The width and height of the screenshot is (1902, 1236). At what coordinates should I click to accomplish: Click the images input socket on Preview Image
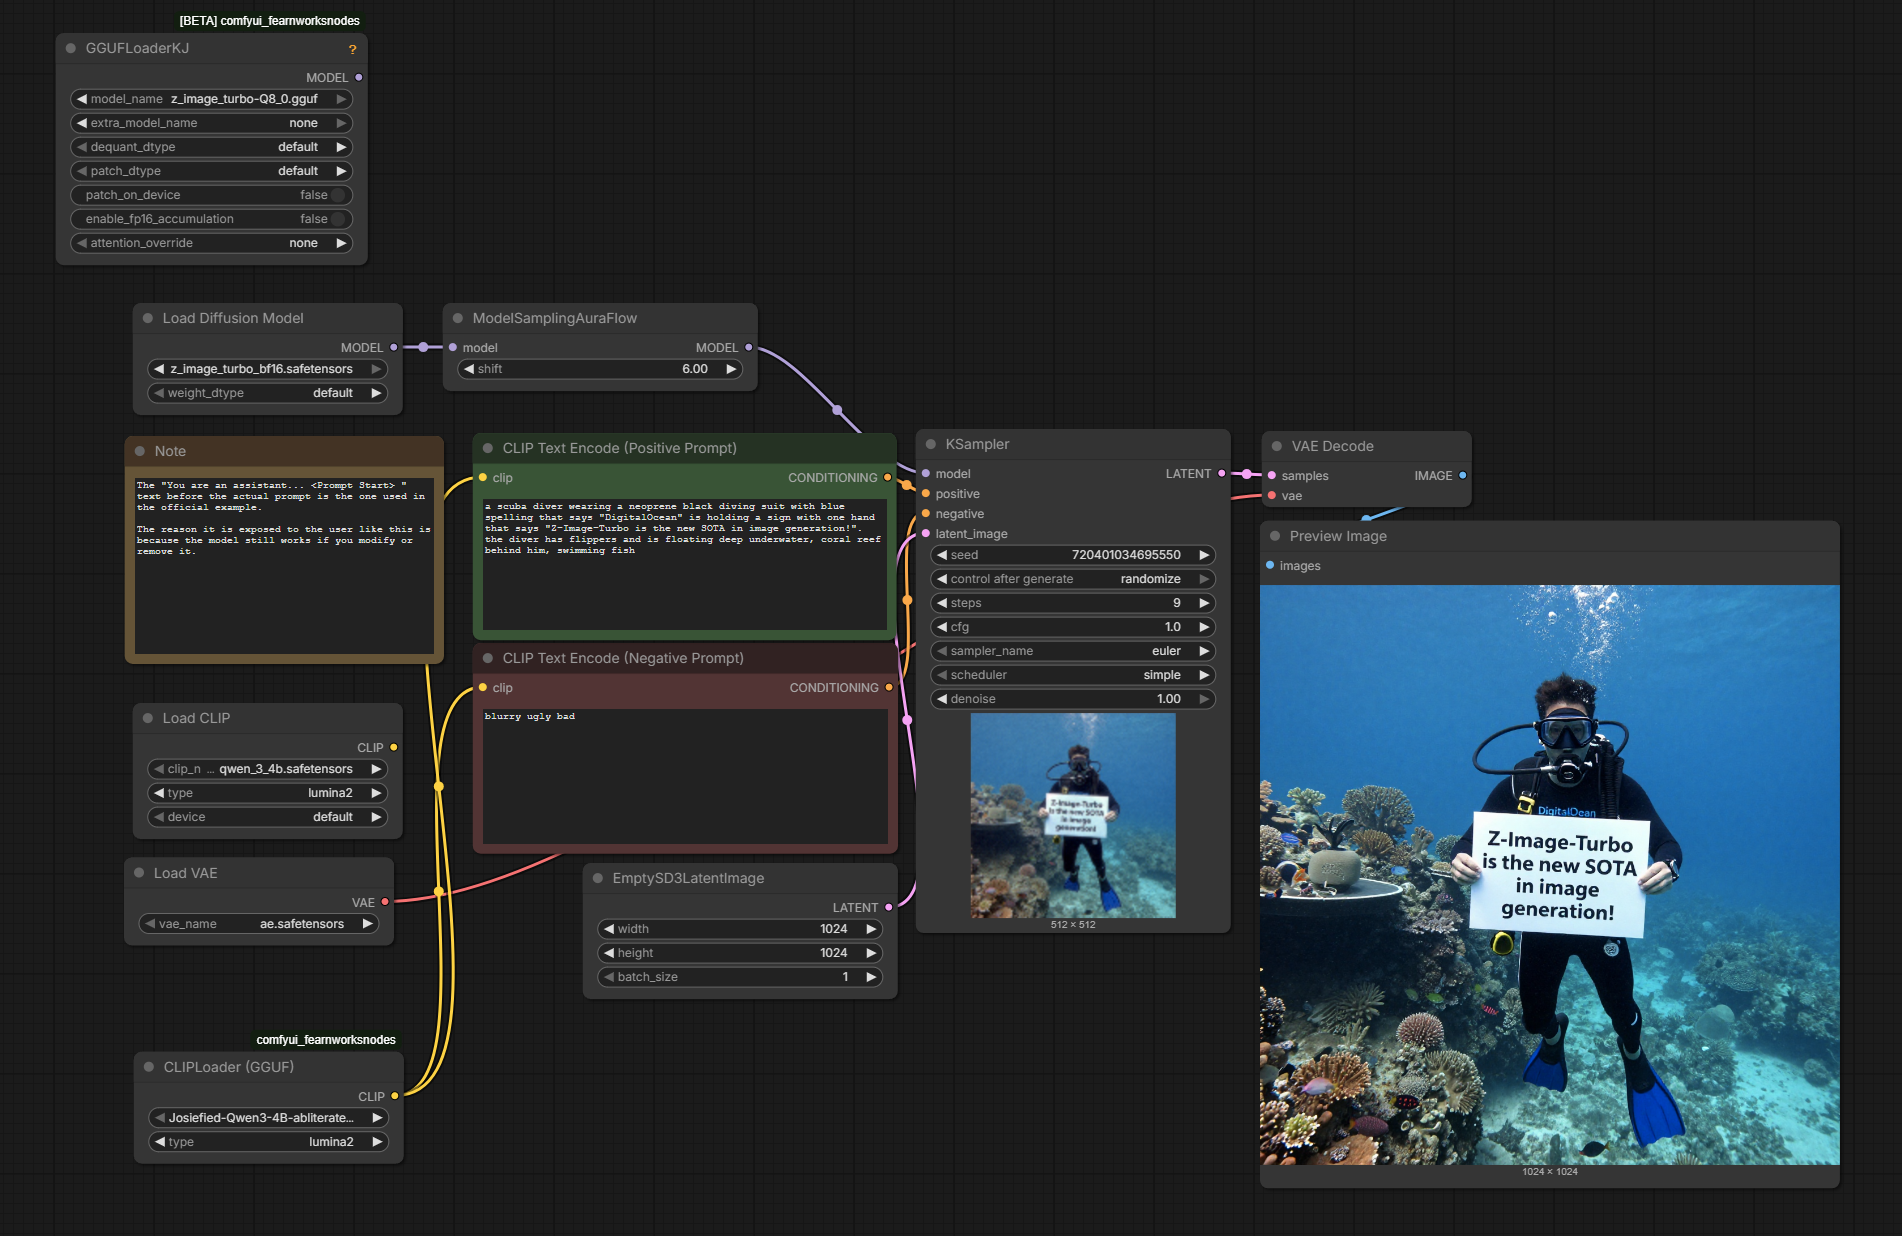tap(1270, 565)
